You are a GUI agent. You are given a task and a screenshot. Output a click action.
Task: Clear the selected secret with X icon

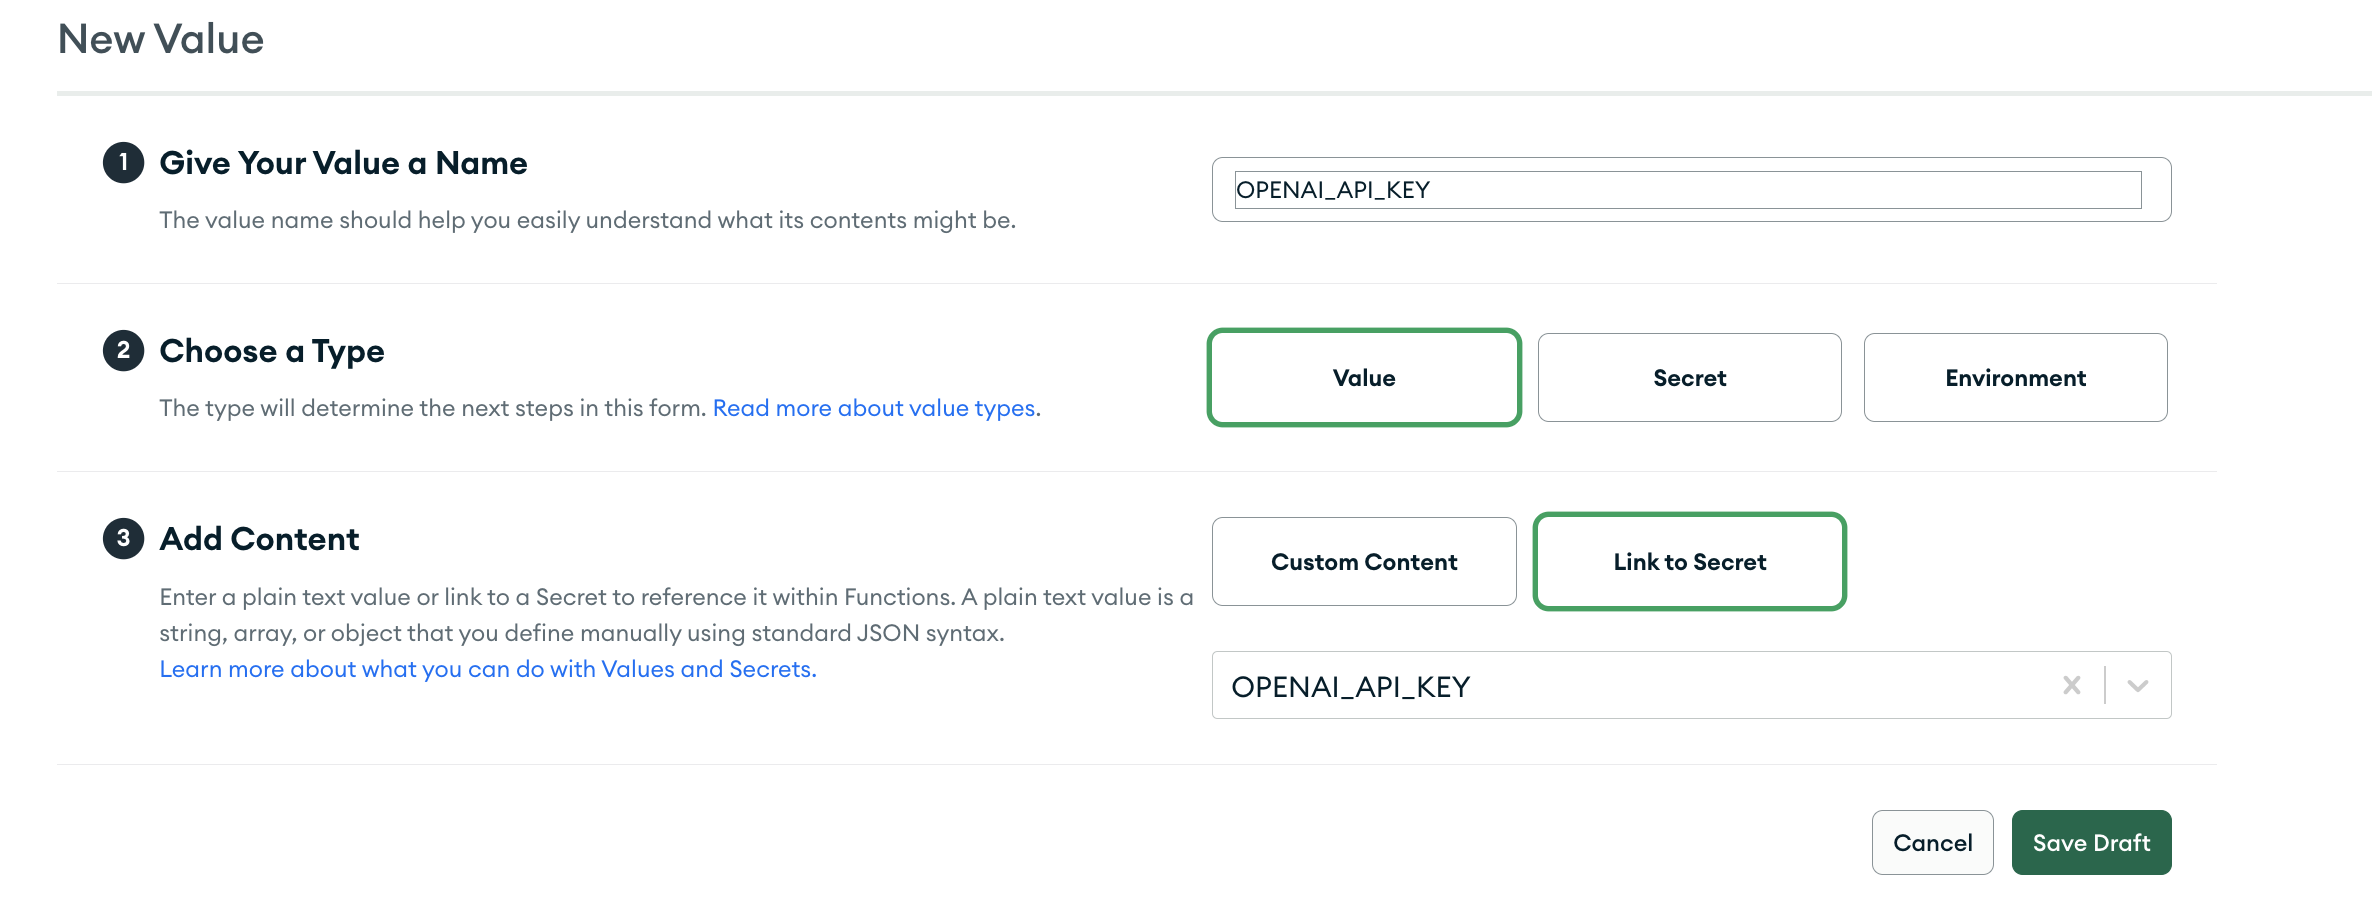2071,685
